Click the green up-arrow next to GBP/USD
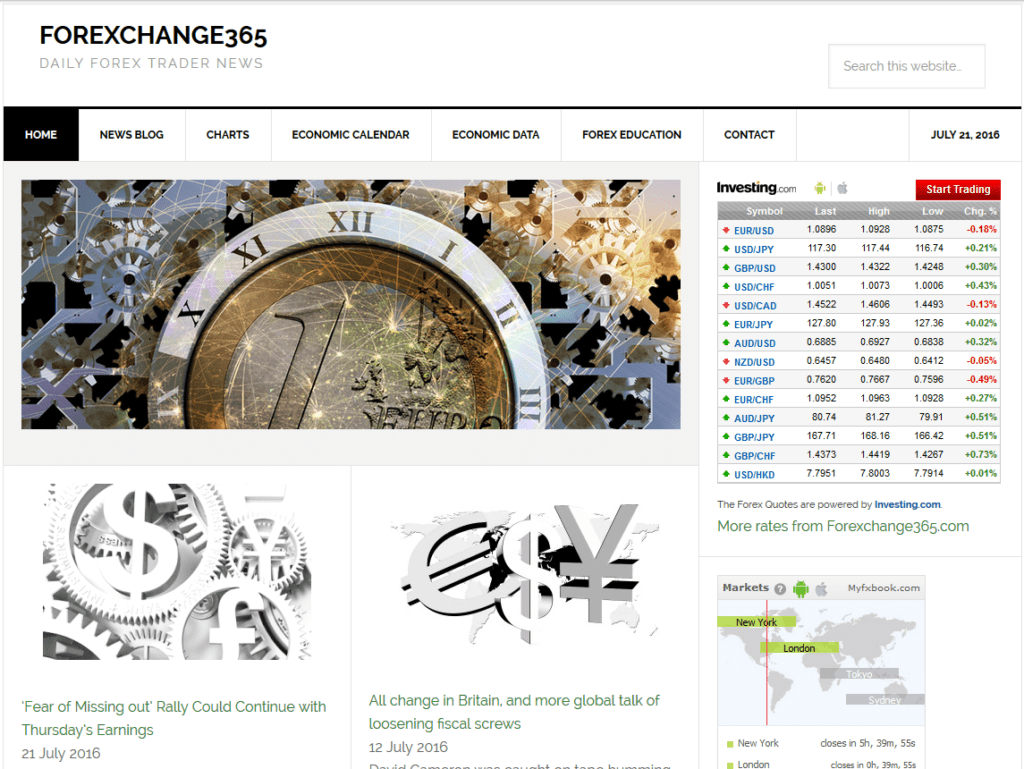 724,267
